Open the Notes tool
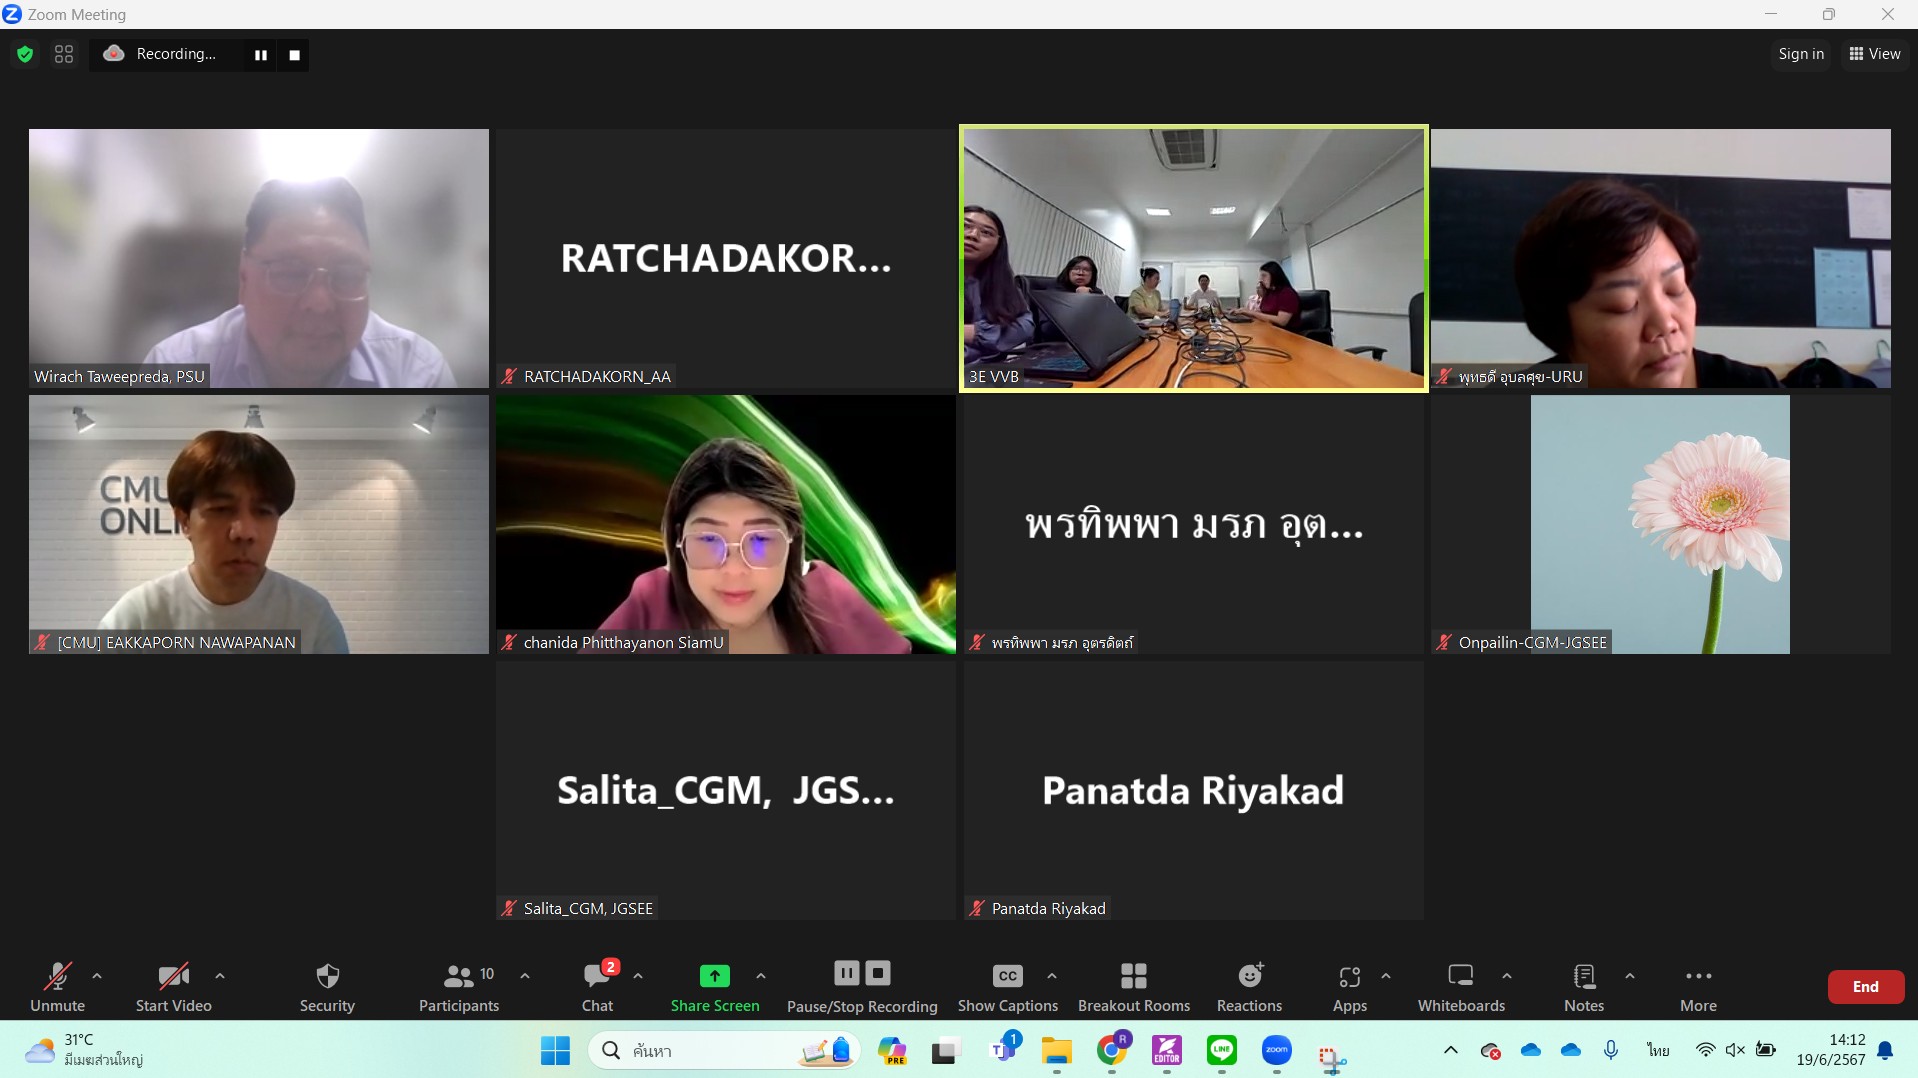Image resolution: width=1918 pixels, height=1078 pixels. 1583,986
